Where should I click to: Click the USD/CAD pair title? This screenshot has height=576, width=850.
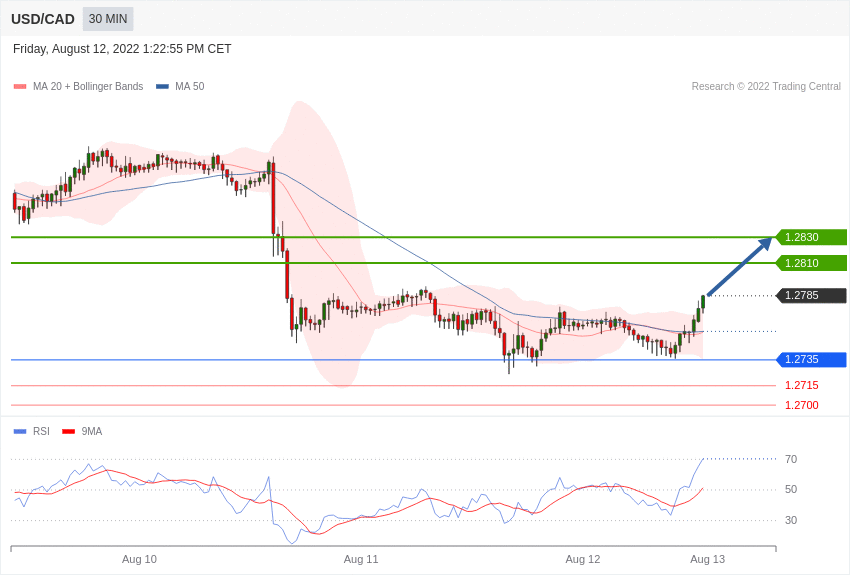pos(43,19)
